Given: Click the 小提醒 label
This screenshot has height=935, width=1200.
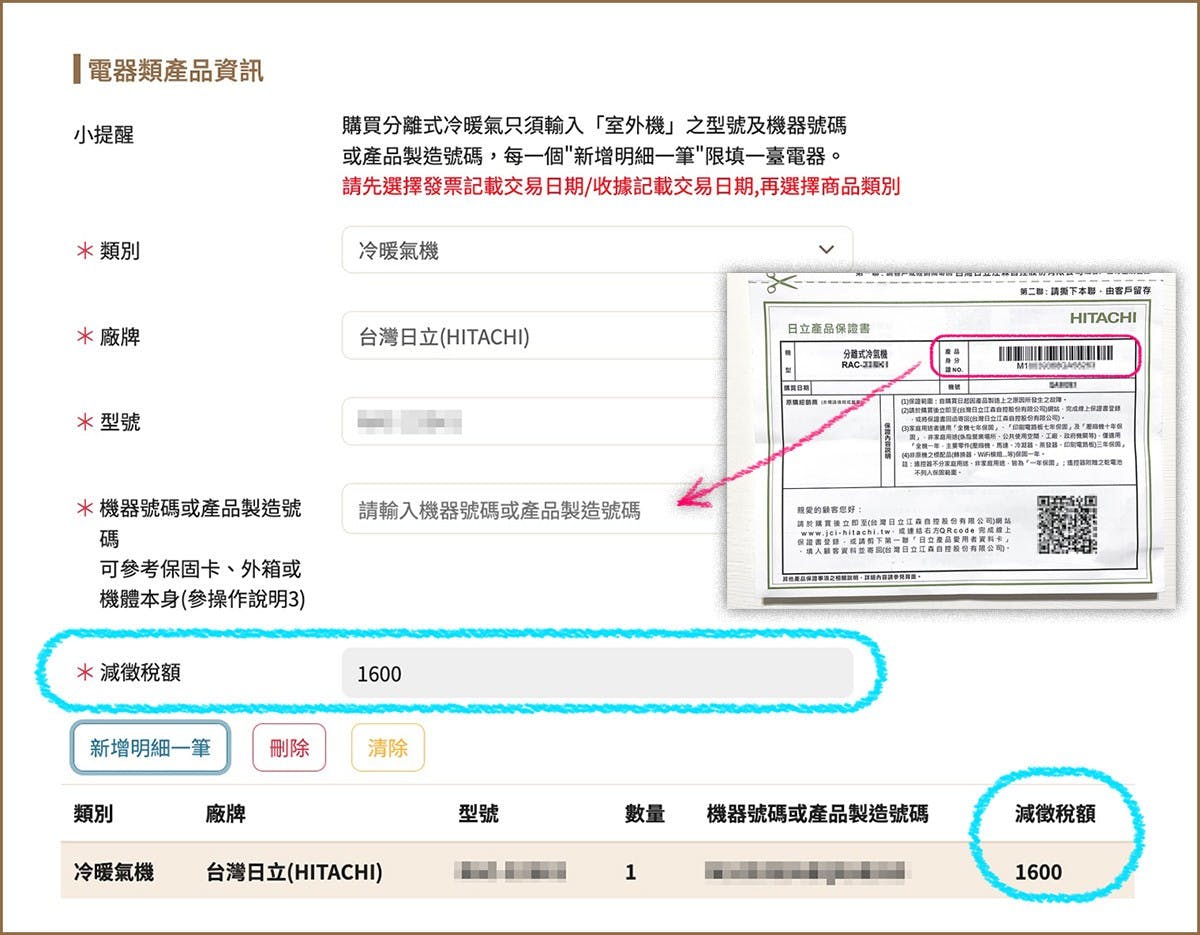Looking at the screenshot, I should click(103, 135).
